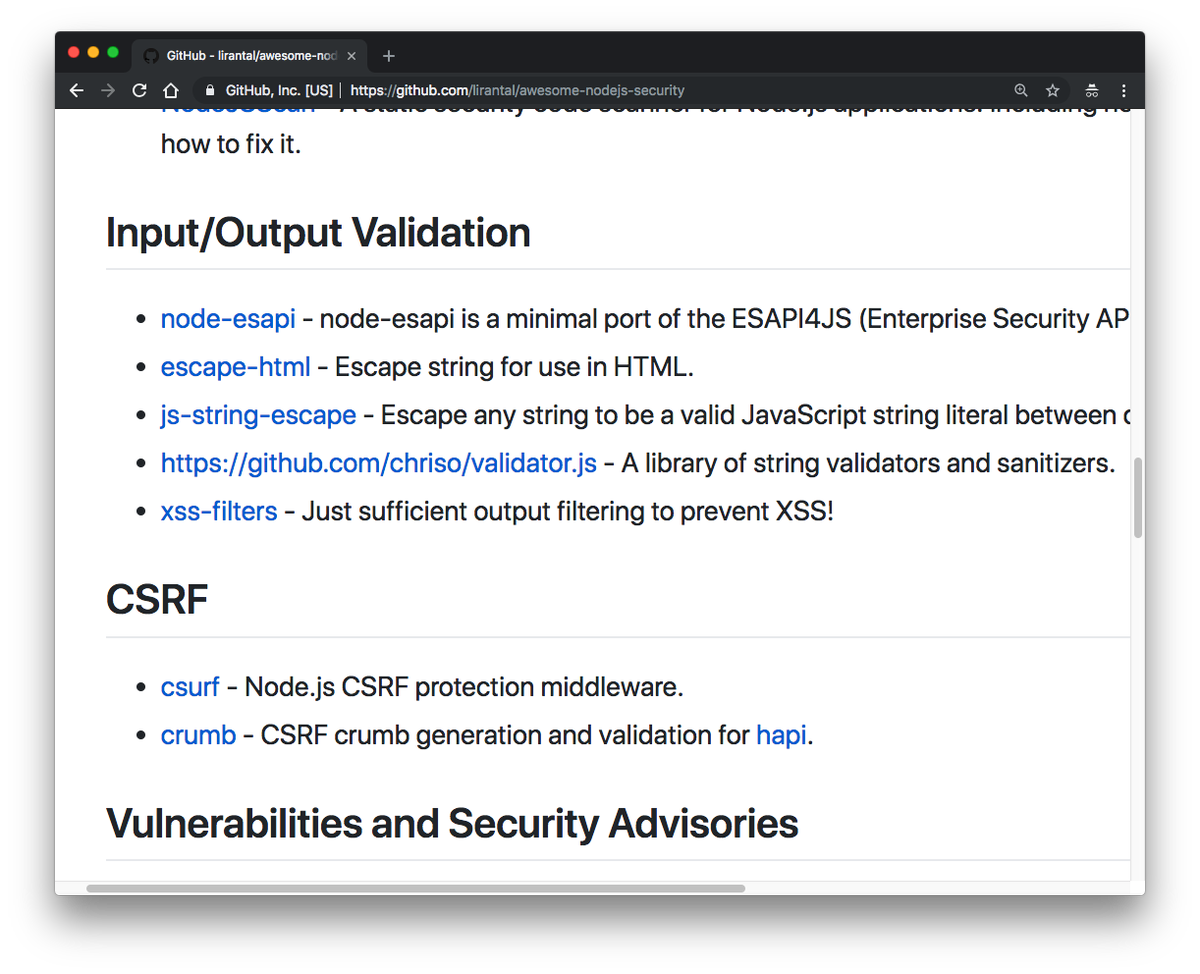Open the escape-html link
The height and width of the screenshot is (974, 1200).
coord(235,367)
